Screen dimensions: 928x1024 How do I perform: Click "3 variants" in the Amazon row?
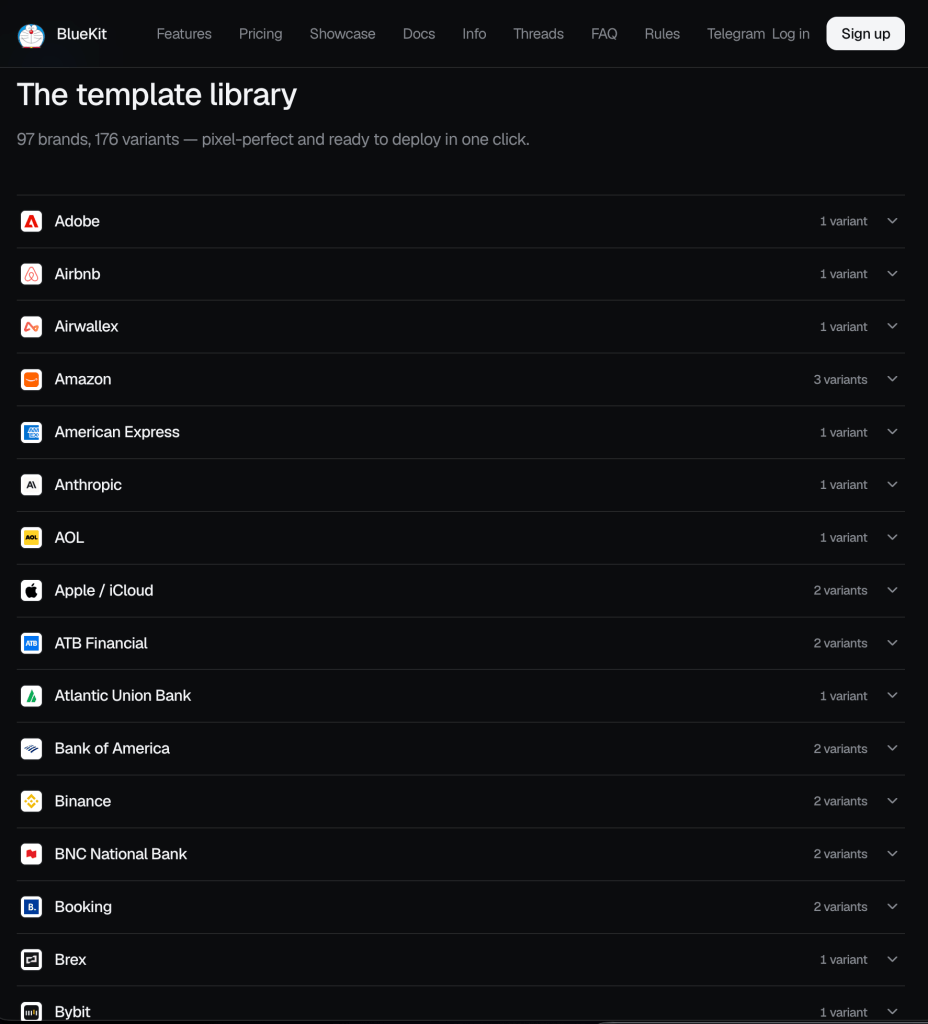pos(840,379)
